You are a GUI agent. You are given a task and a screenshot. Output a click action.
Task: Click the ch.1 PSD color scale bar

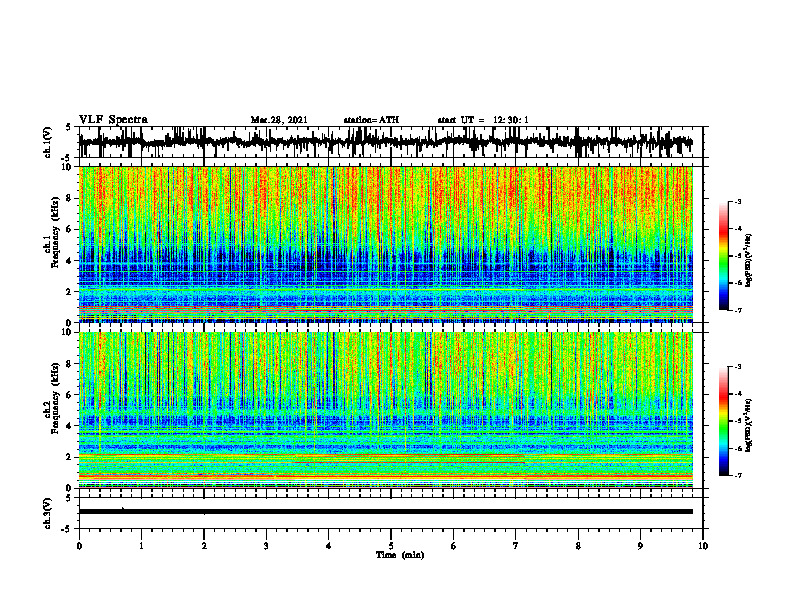724,256
